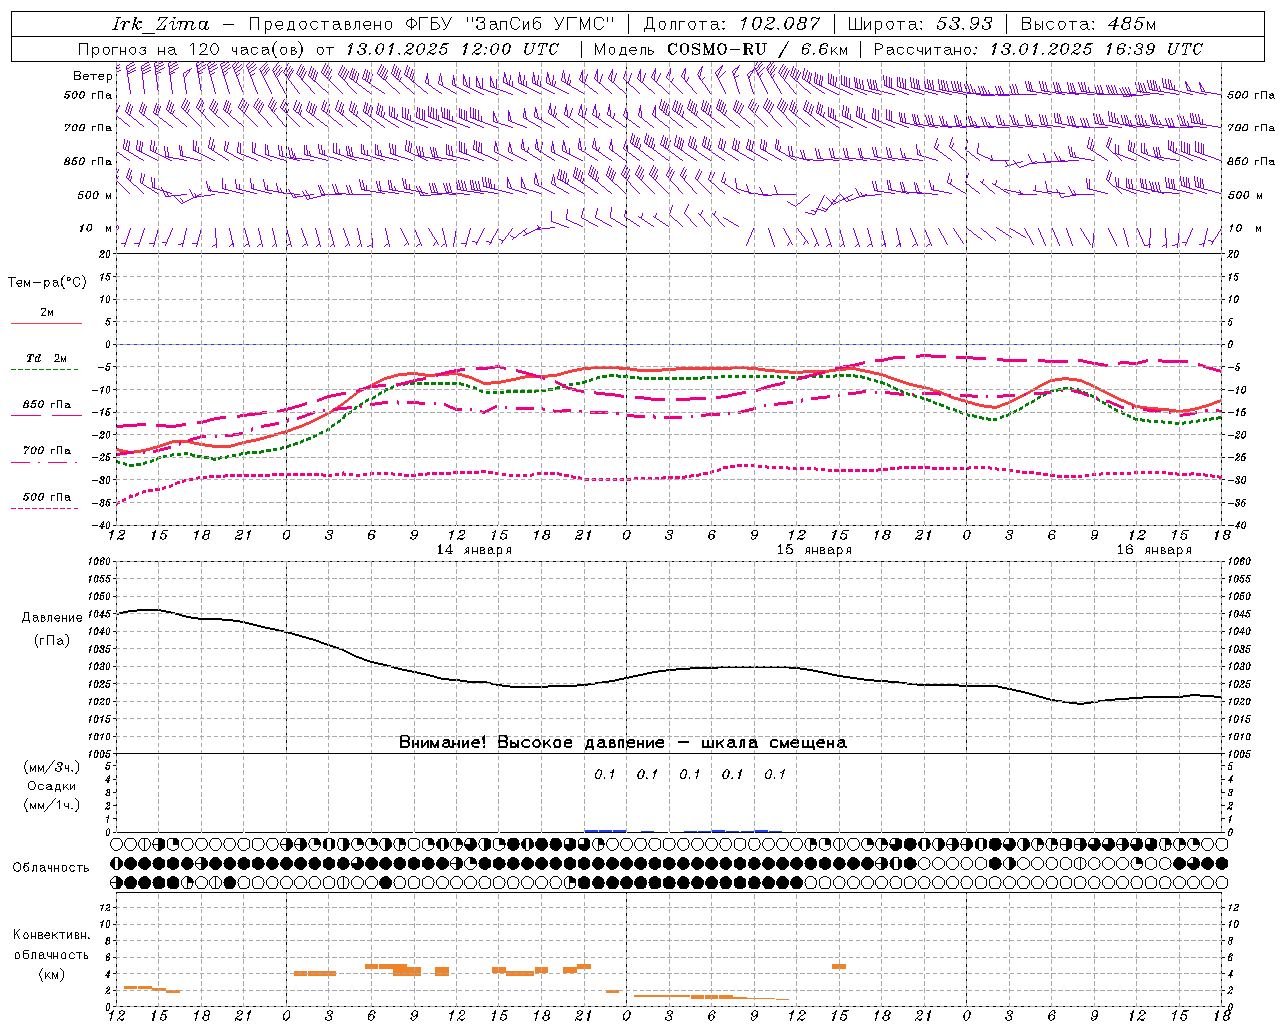
Task: Click the forecast start time 13.01.2025 12:00 UTC
Action: point(452,48)
